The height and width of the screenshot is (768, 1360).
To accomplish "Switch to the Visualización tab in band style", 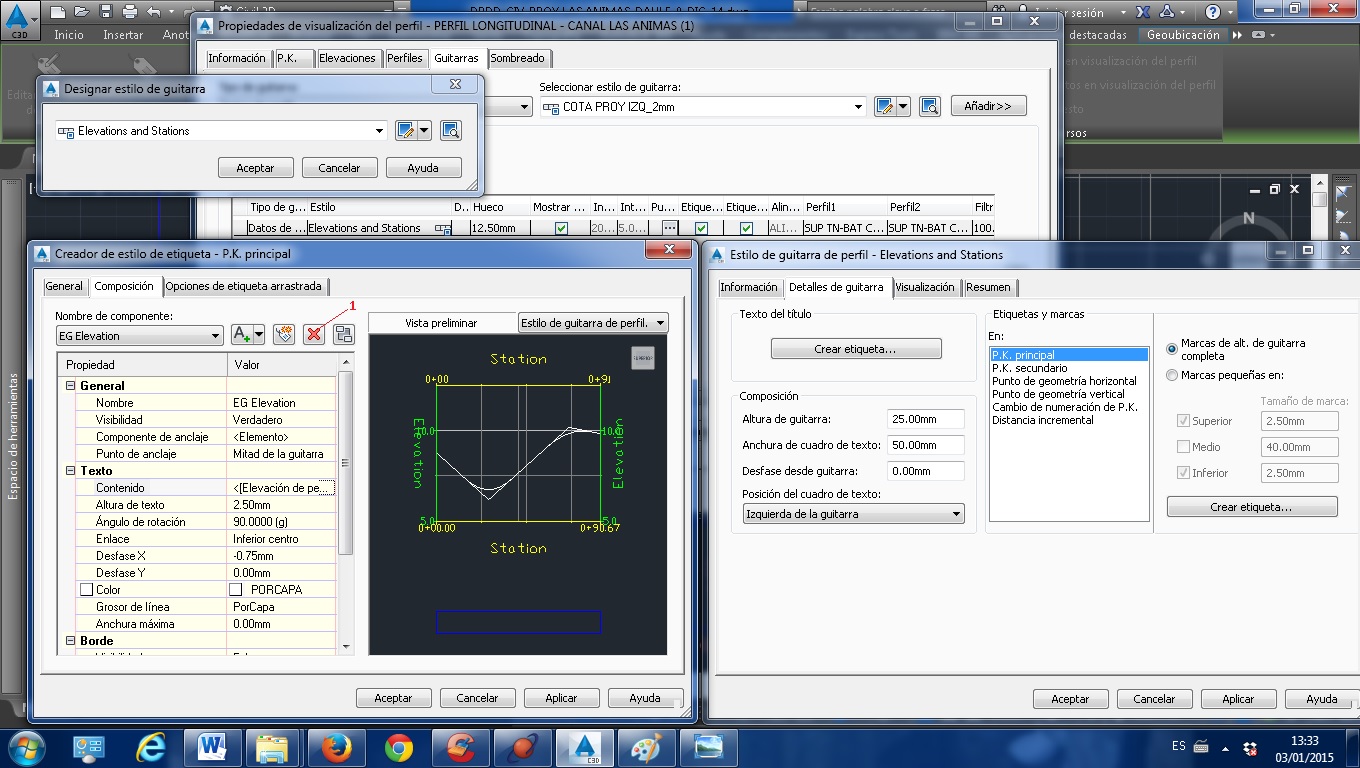I will click(x=925, y=287).
